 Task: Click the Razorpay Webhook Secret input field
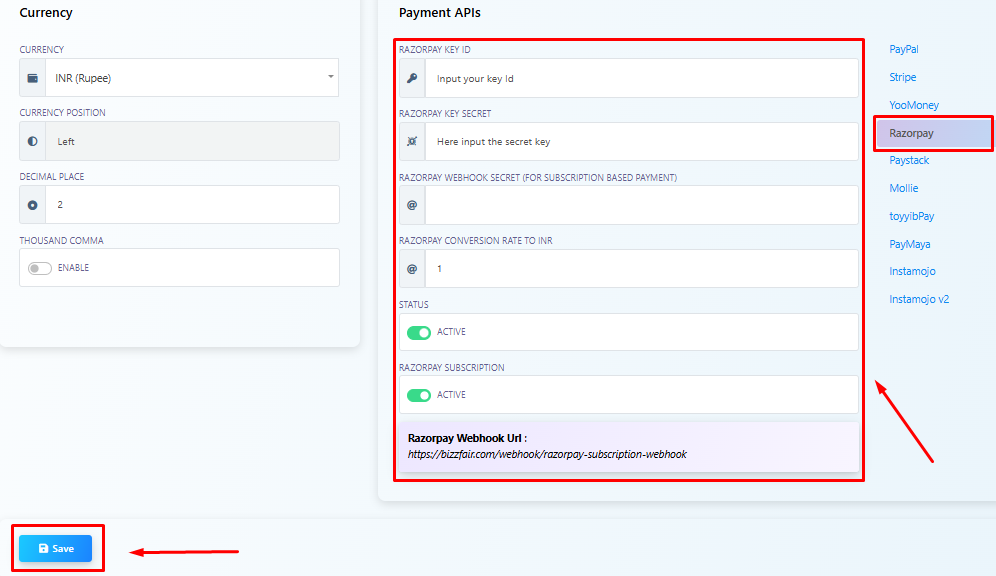[x=642, y=205]
